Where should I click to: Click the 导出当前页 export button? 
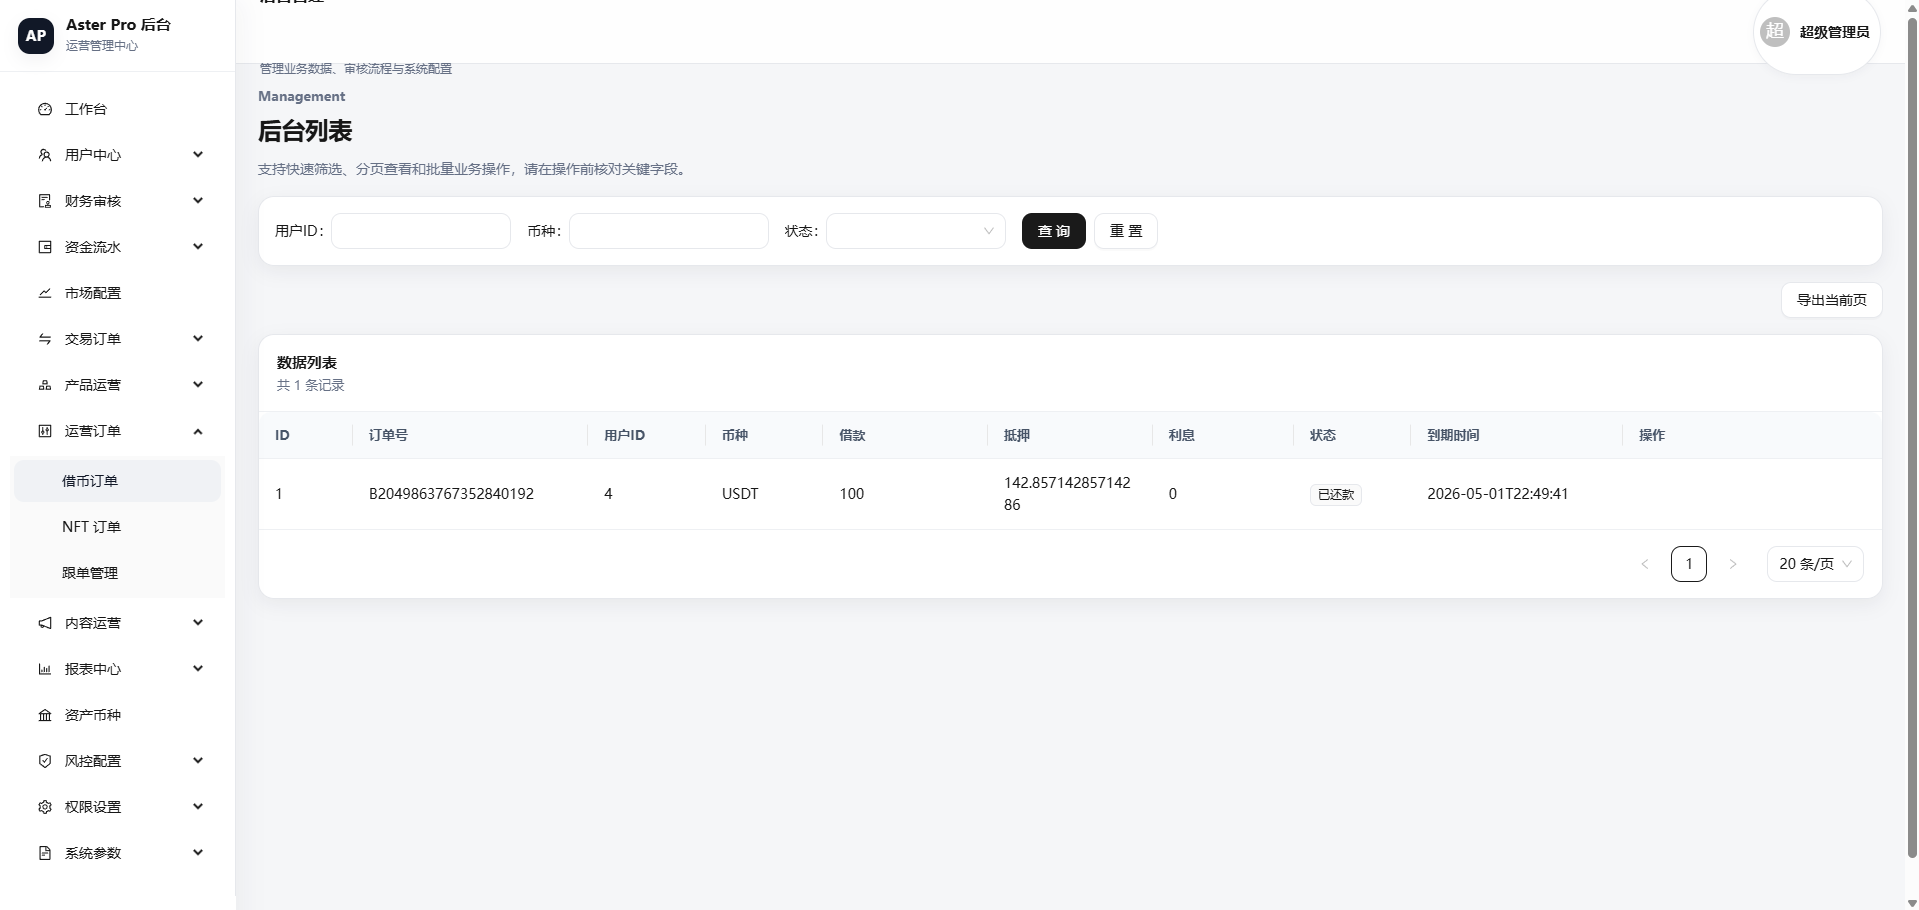tap(1831, 300)
